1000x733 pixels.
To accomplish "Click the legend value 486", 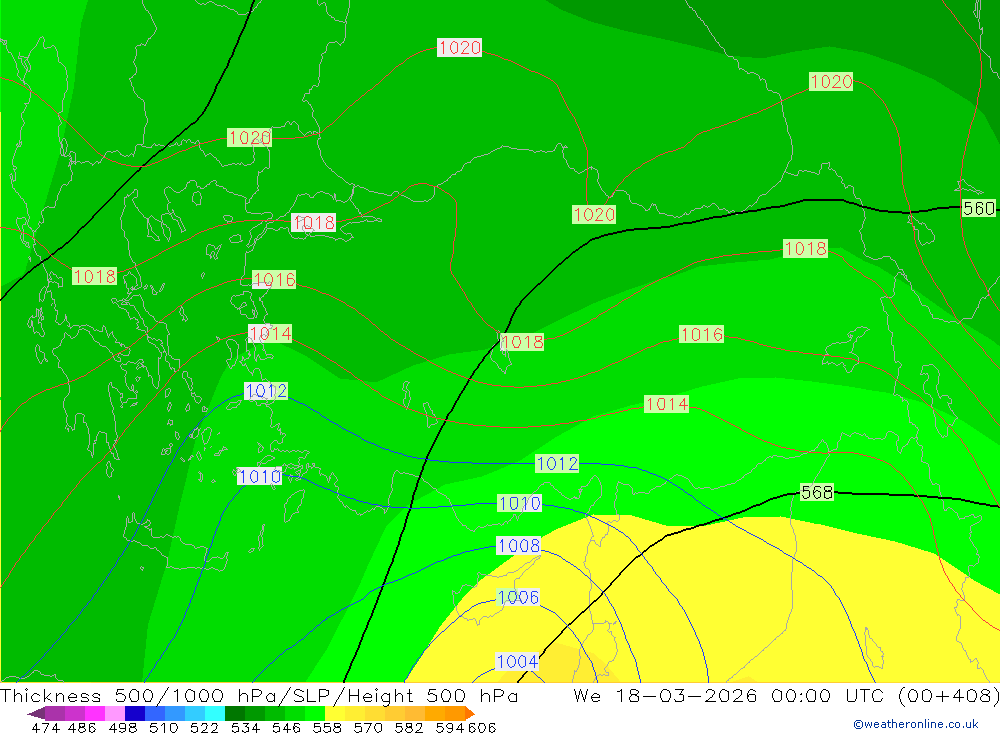I will pos(82,727).
